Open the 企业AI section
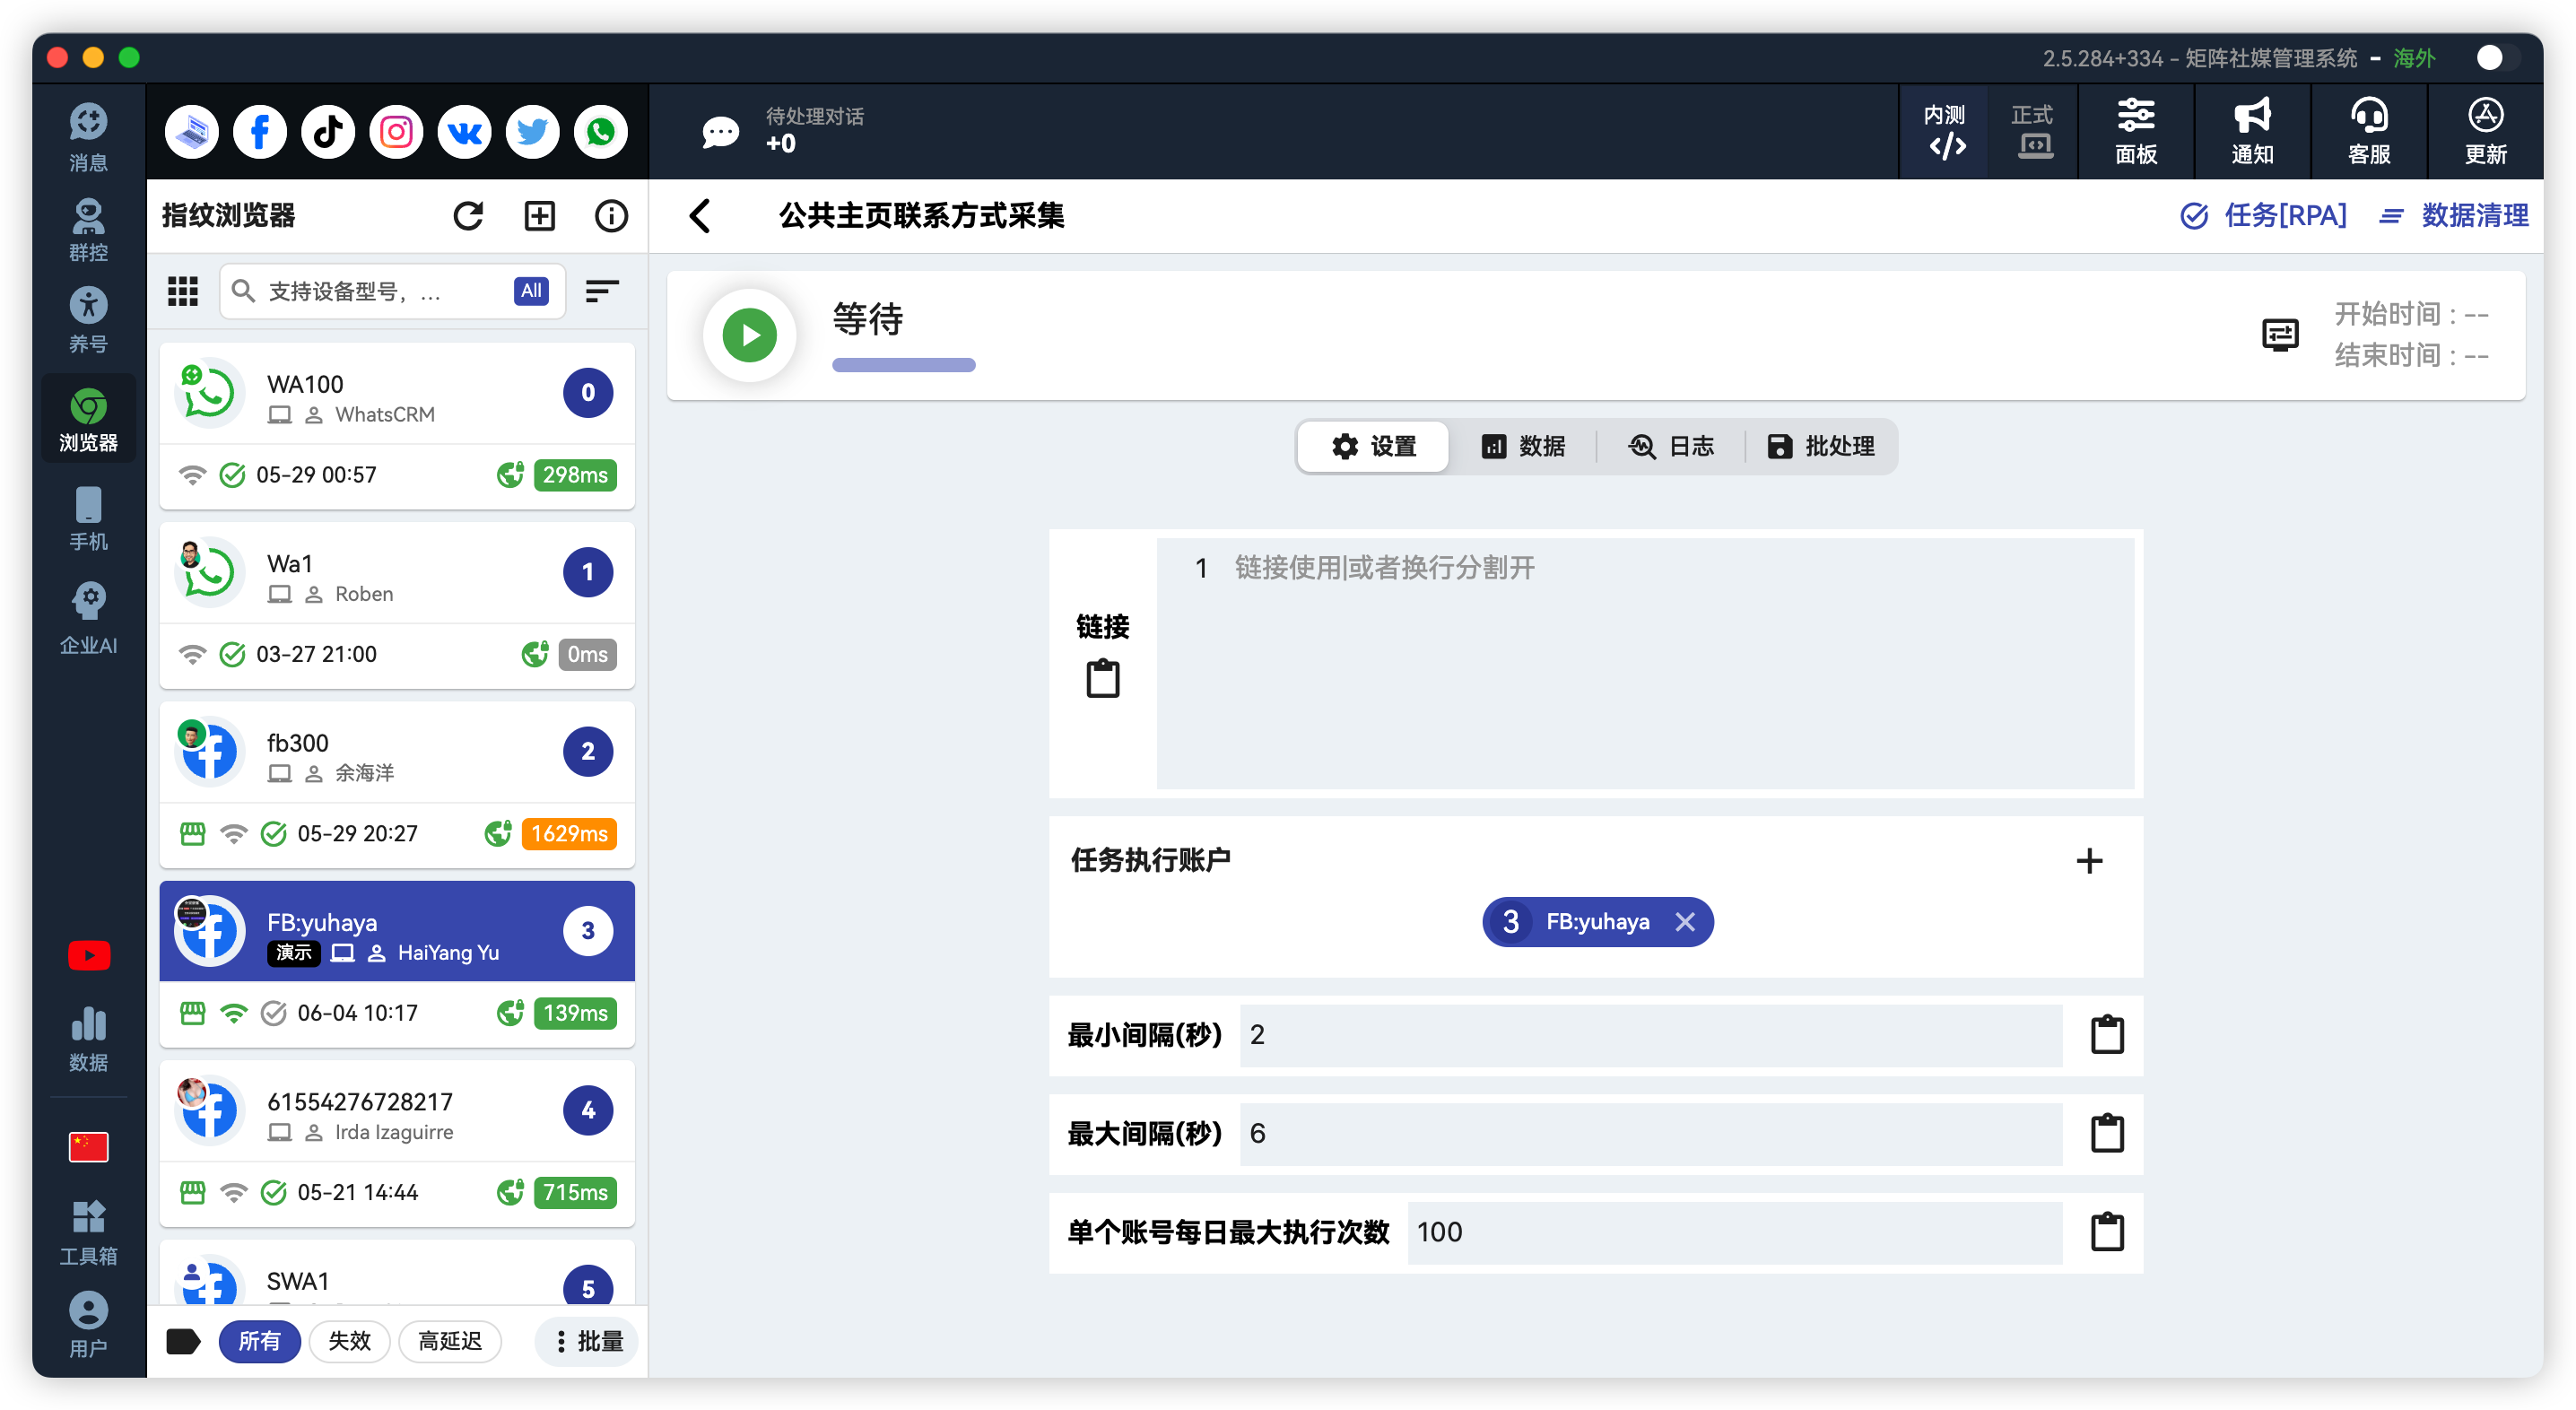 pos(88,618)
